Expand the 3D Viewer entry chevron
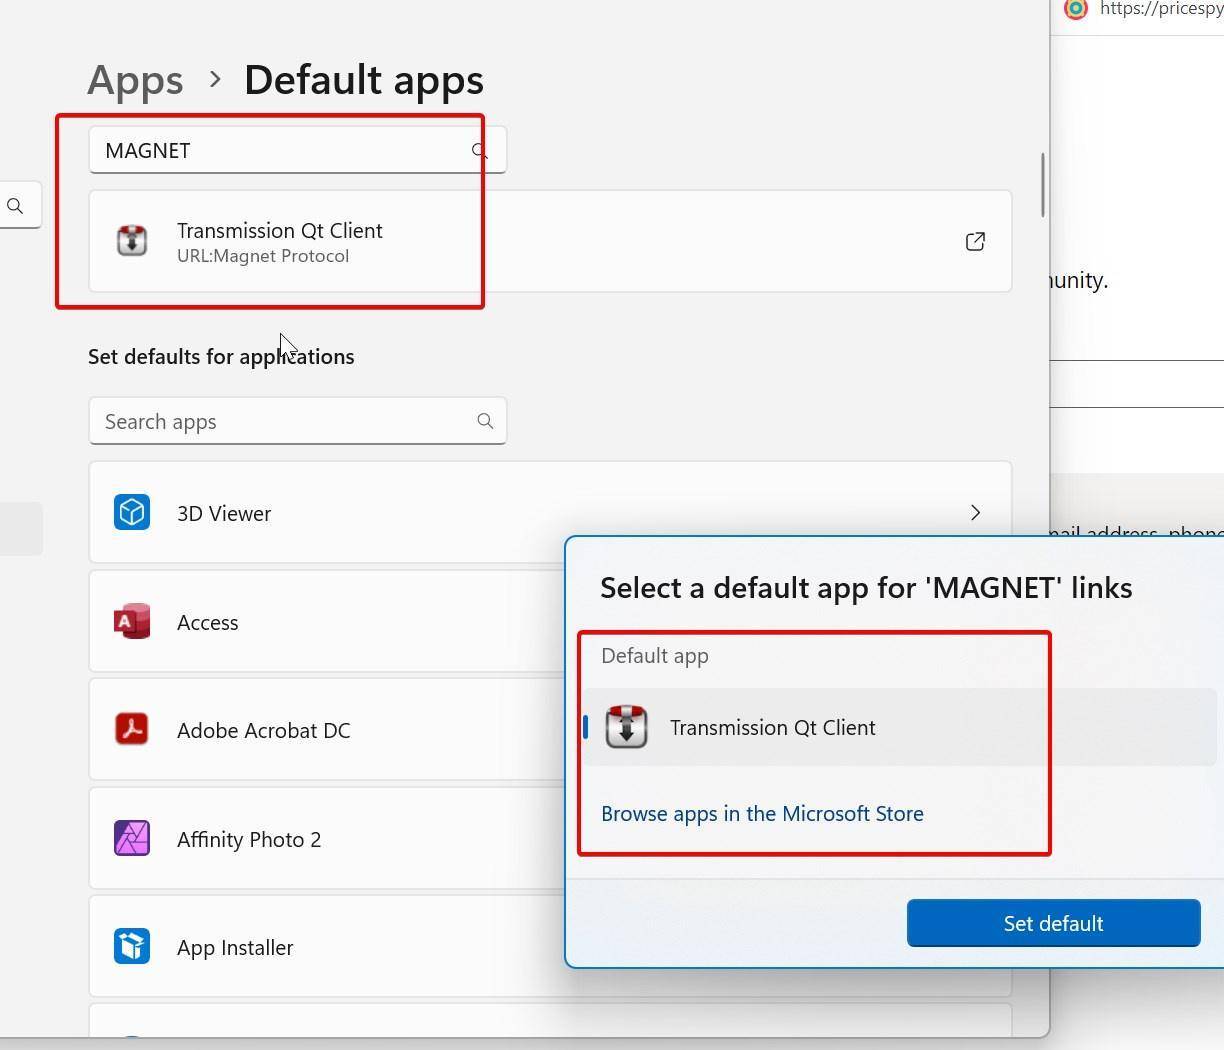The width and height of the screenshot is (1224, 1050). pyautogui.click(x=974, y=512)
